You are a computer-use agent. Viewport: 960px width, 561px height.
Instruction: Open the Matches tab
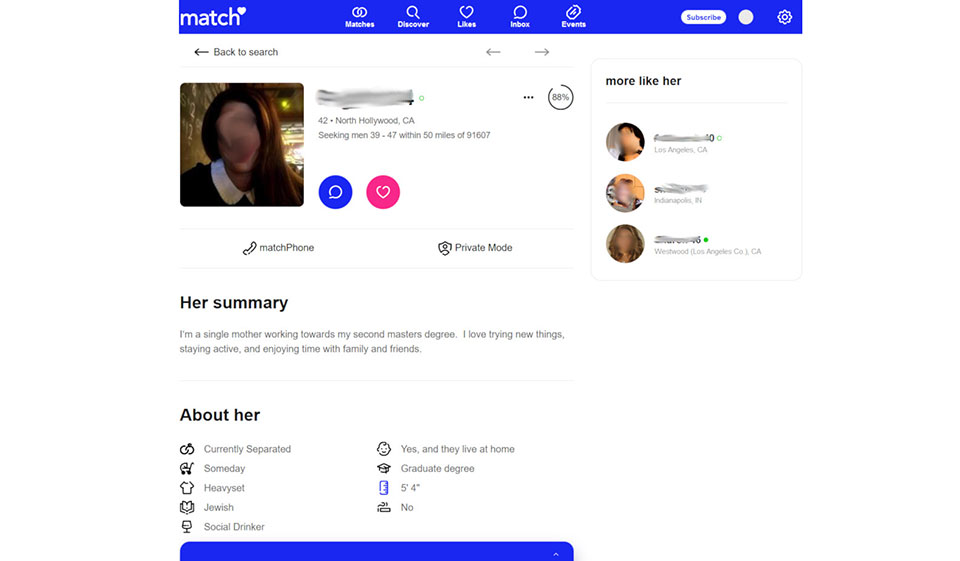click(x=359, y=17)
